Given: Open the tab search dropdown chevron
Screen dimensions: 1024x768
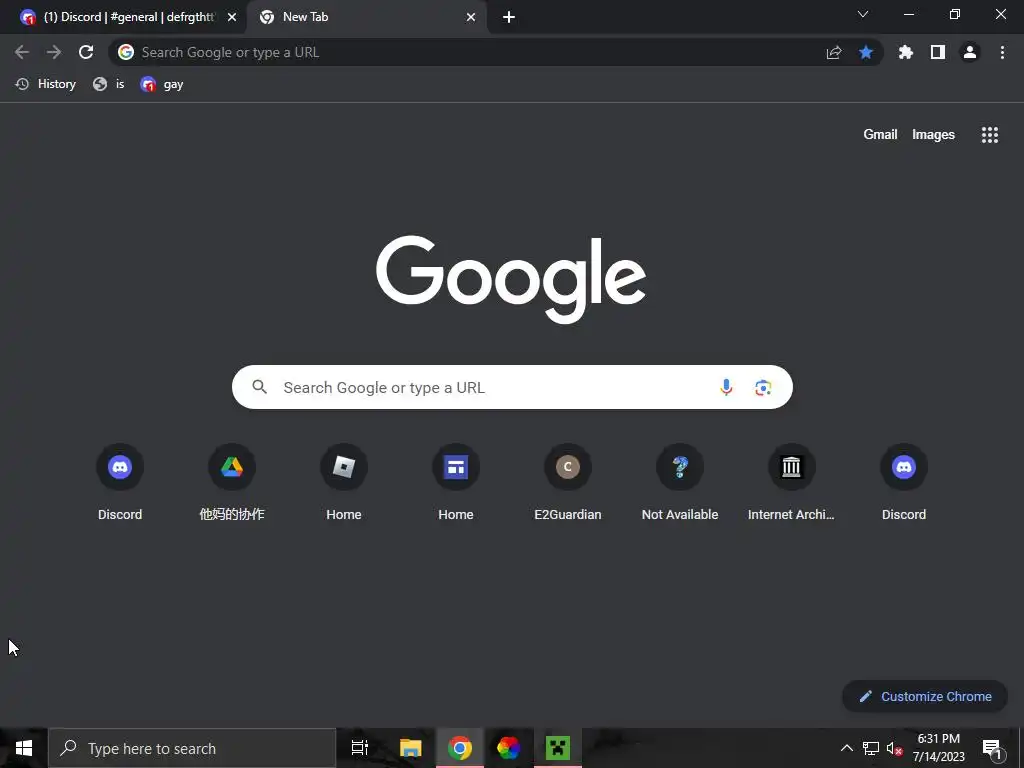Looking at the screenshot, I should click(863, 14).
